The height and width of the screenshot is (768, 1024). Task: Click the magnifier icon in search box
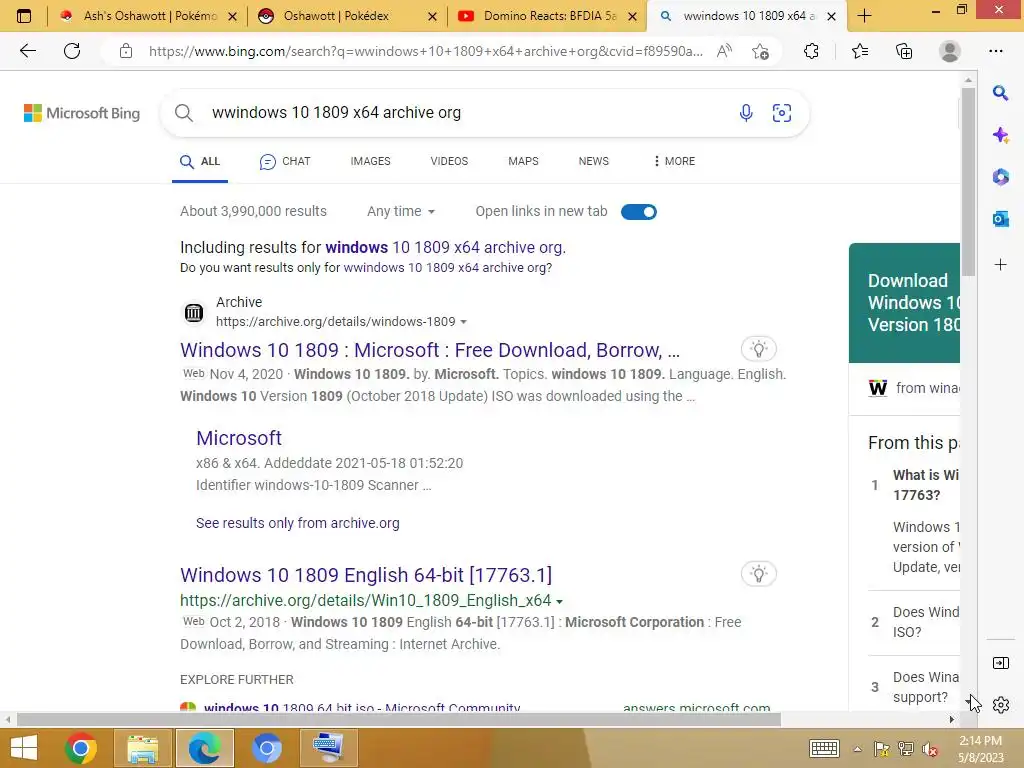(x=184, y=113)
